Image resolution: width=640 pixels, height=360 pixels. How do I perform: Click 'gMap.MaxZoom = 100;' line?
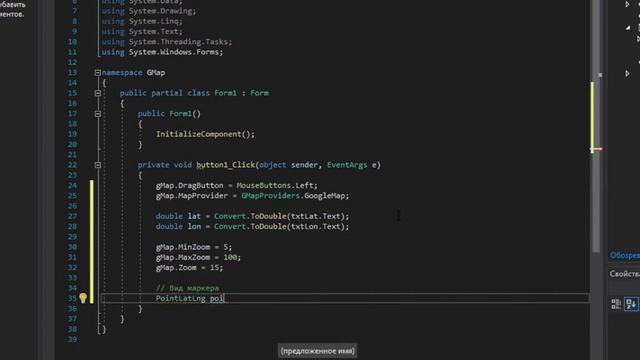click(x=198, y=257)
